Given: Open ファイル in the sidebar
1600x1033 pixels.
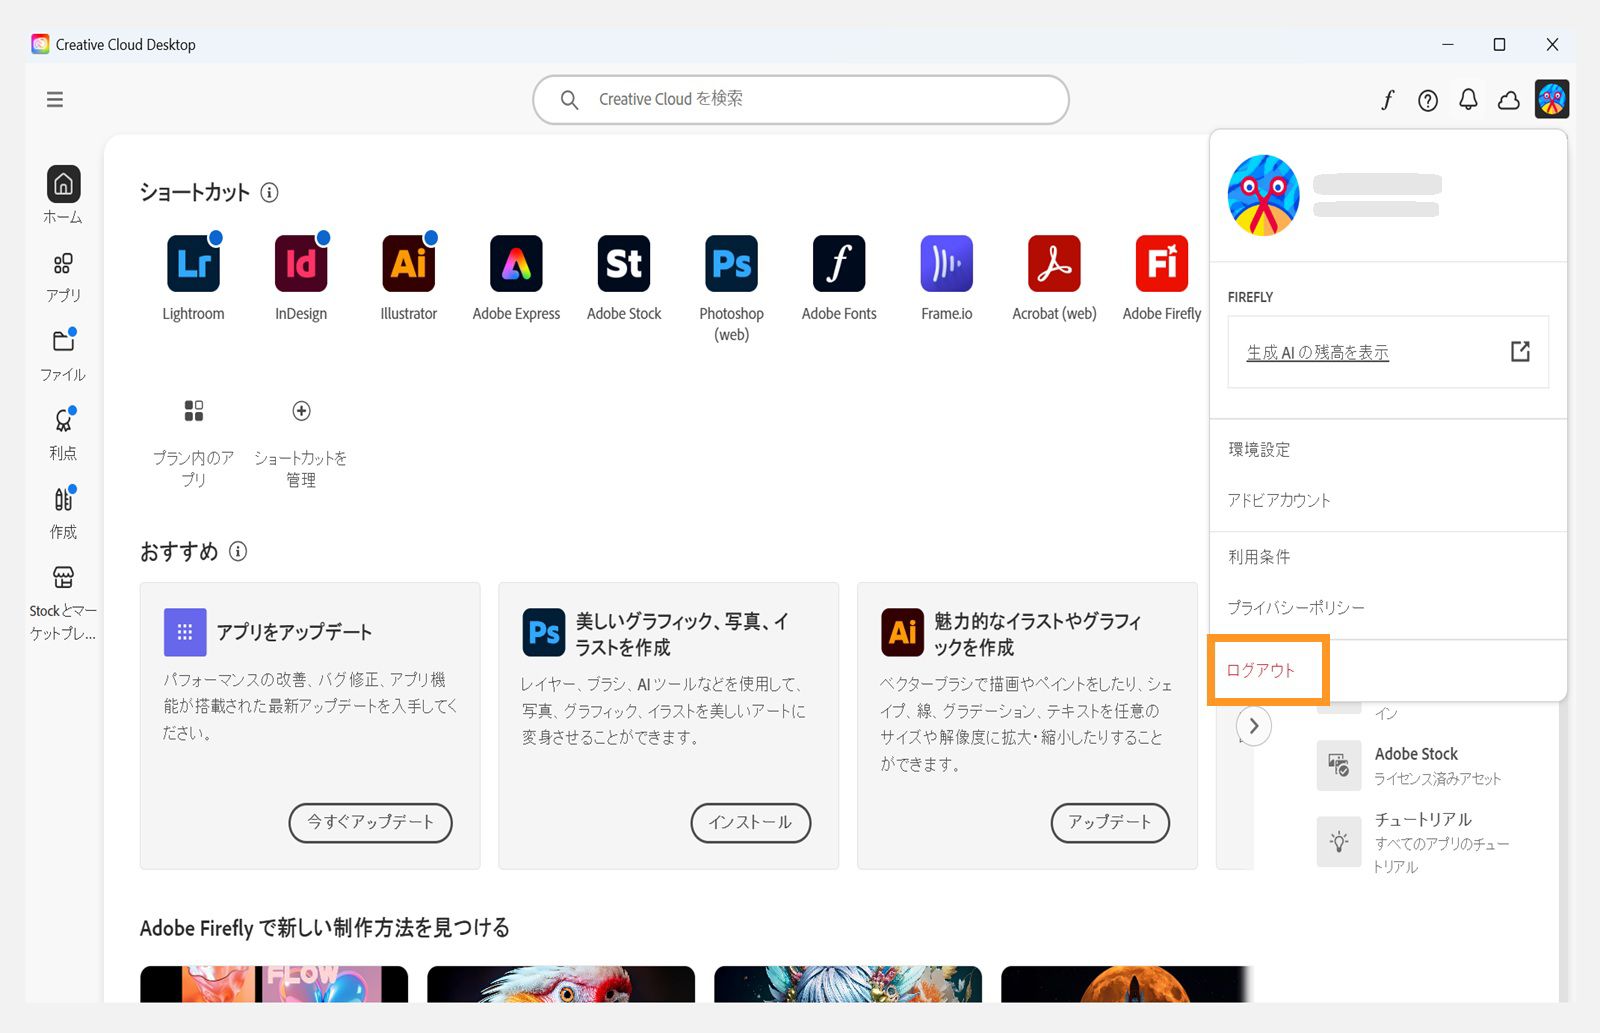Looking at the screenshot, I should click(63, 355).
